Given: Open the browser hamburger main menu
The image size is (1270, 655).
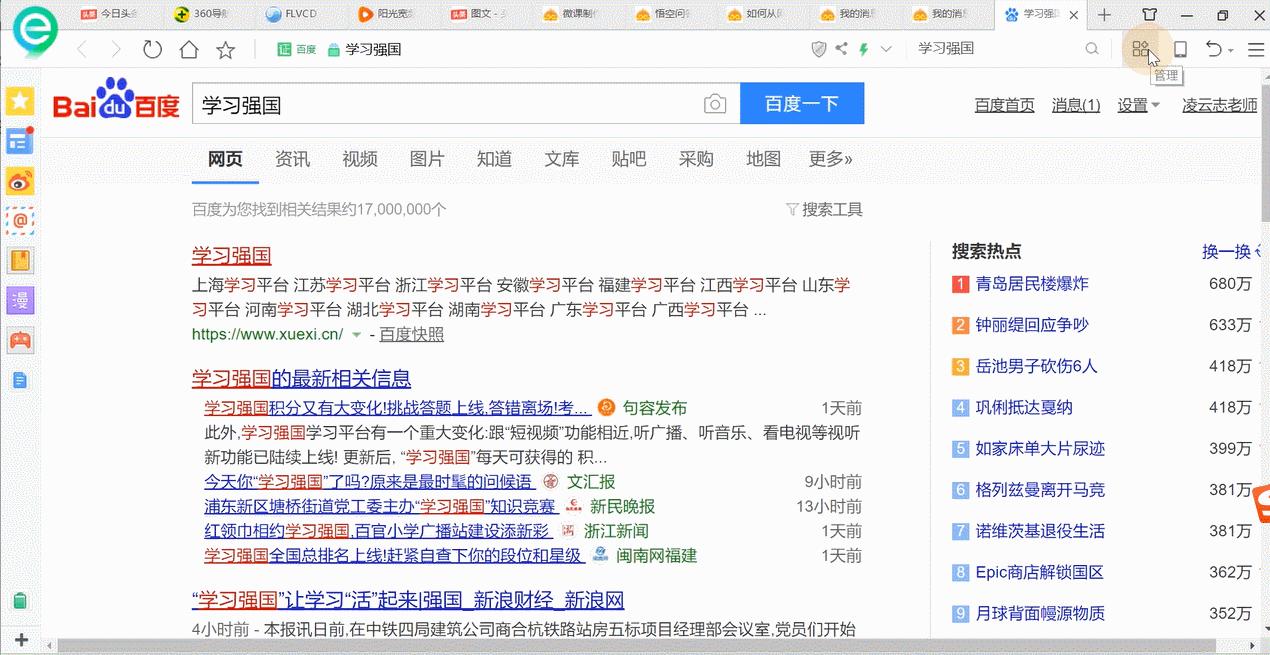Looking at the screenshot, I should pyautogui.click(x=1256, y=48).
